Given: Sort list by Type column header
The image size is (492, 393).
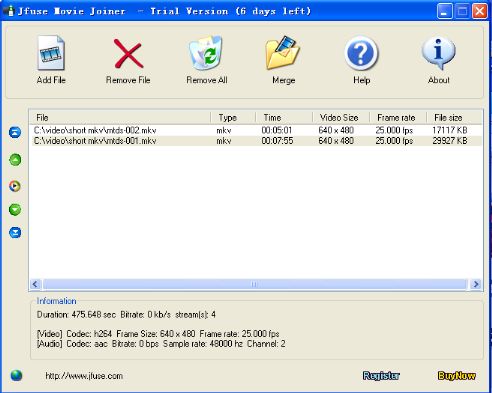Looking at the screenshot, I should (233, 117).
